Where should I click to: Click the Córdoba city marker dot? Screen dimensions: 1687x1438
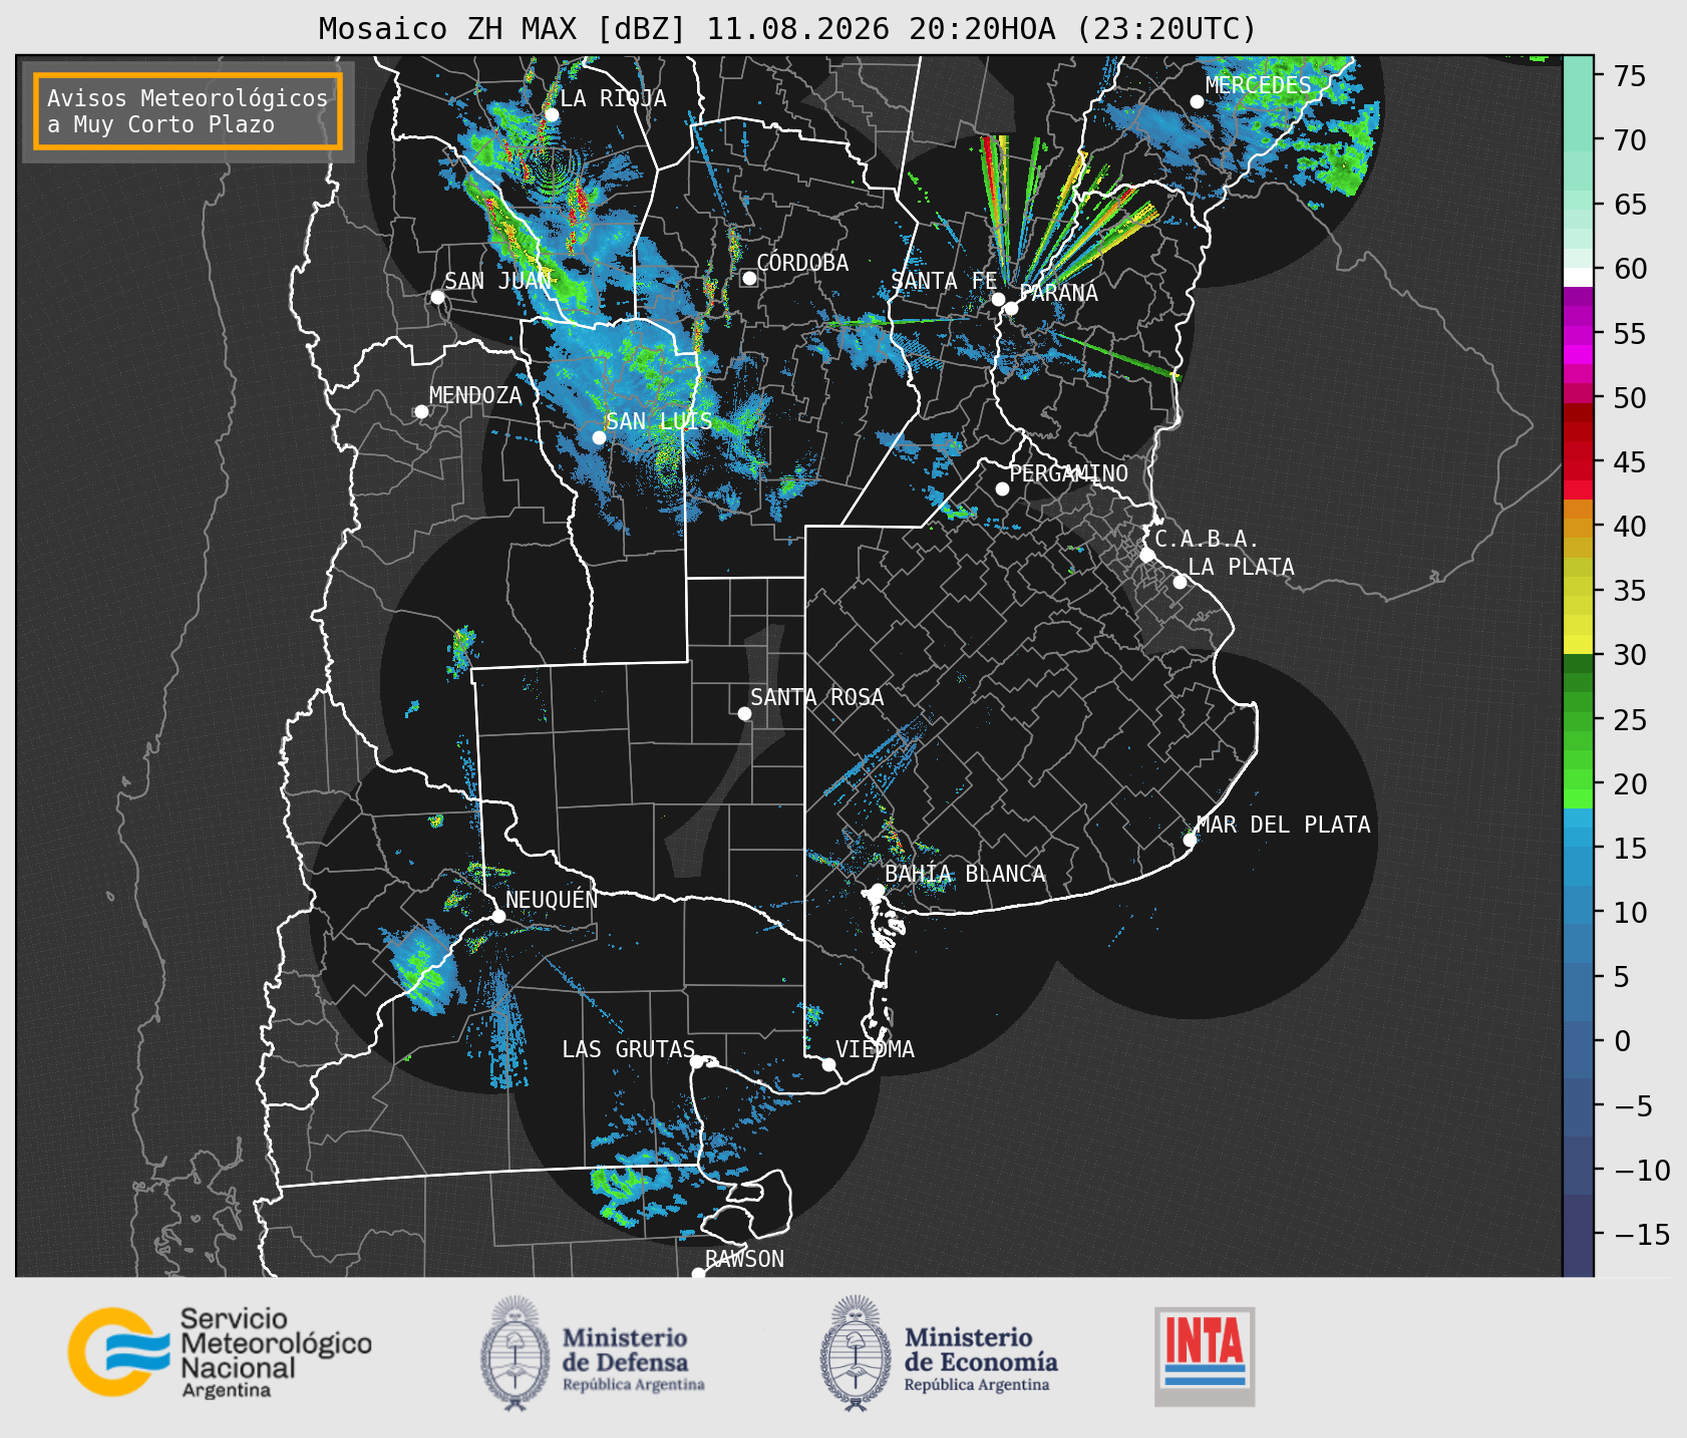749,278
